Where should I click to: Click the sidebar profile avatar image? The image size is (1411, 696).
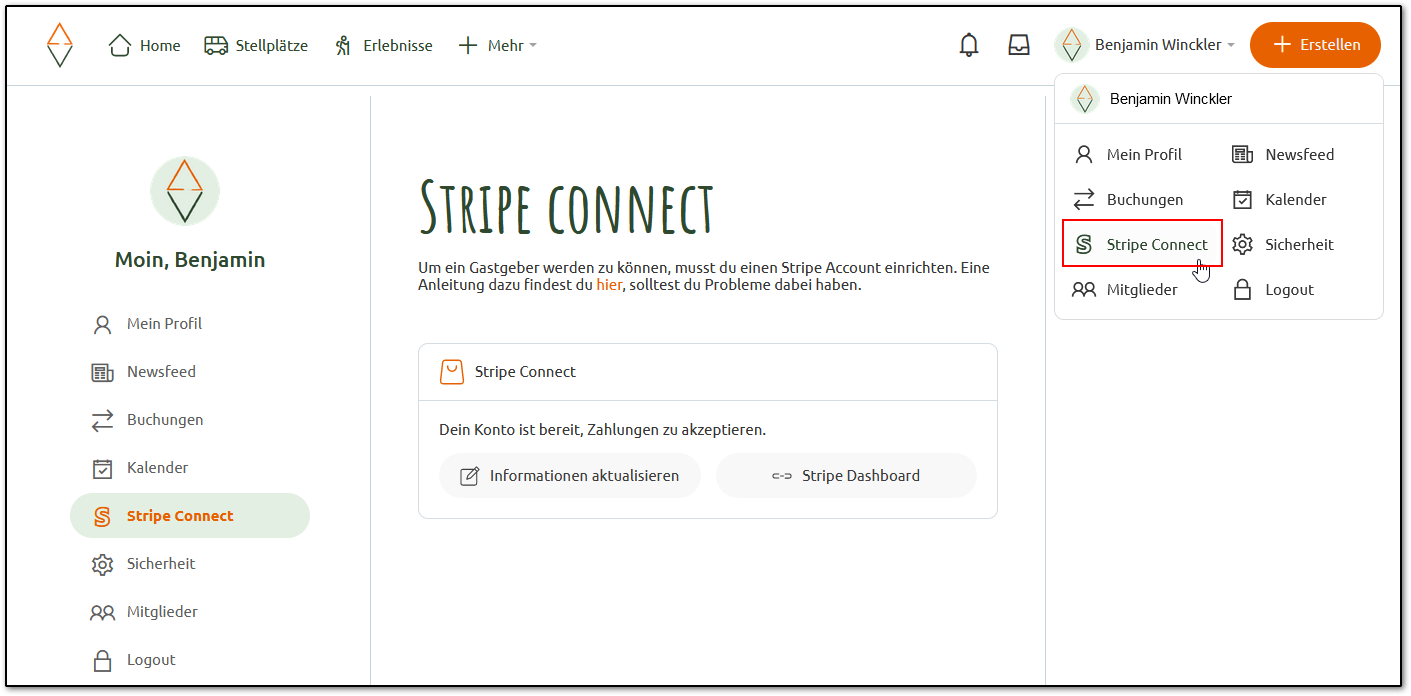click(185, 191)
